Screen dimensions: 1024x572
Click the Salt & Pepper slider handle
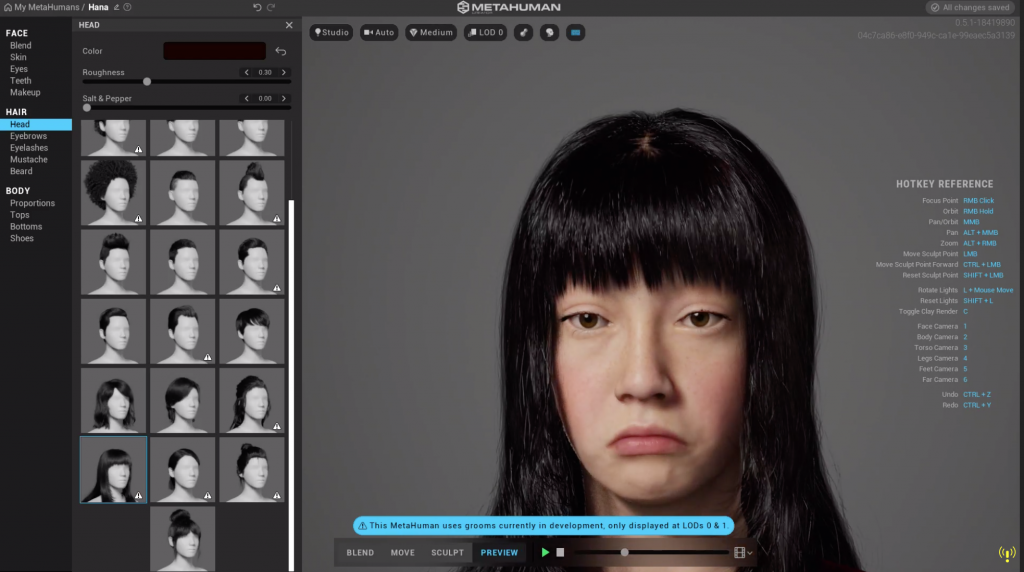(x=87, y=108)
